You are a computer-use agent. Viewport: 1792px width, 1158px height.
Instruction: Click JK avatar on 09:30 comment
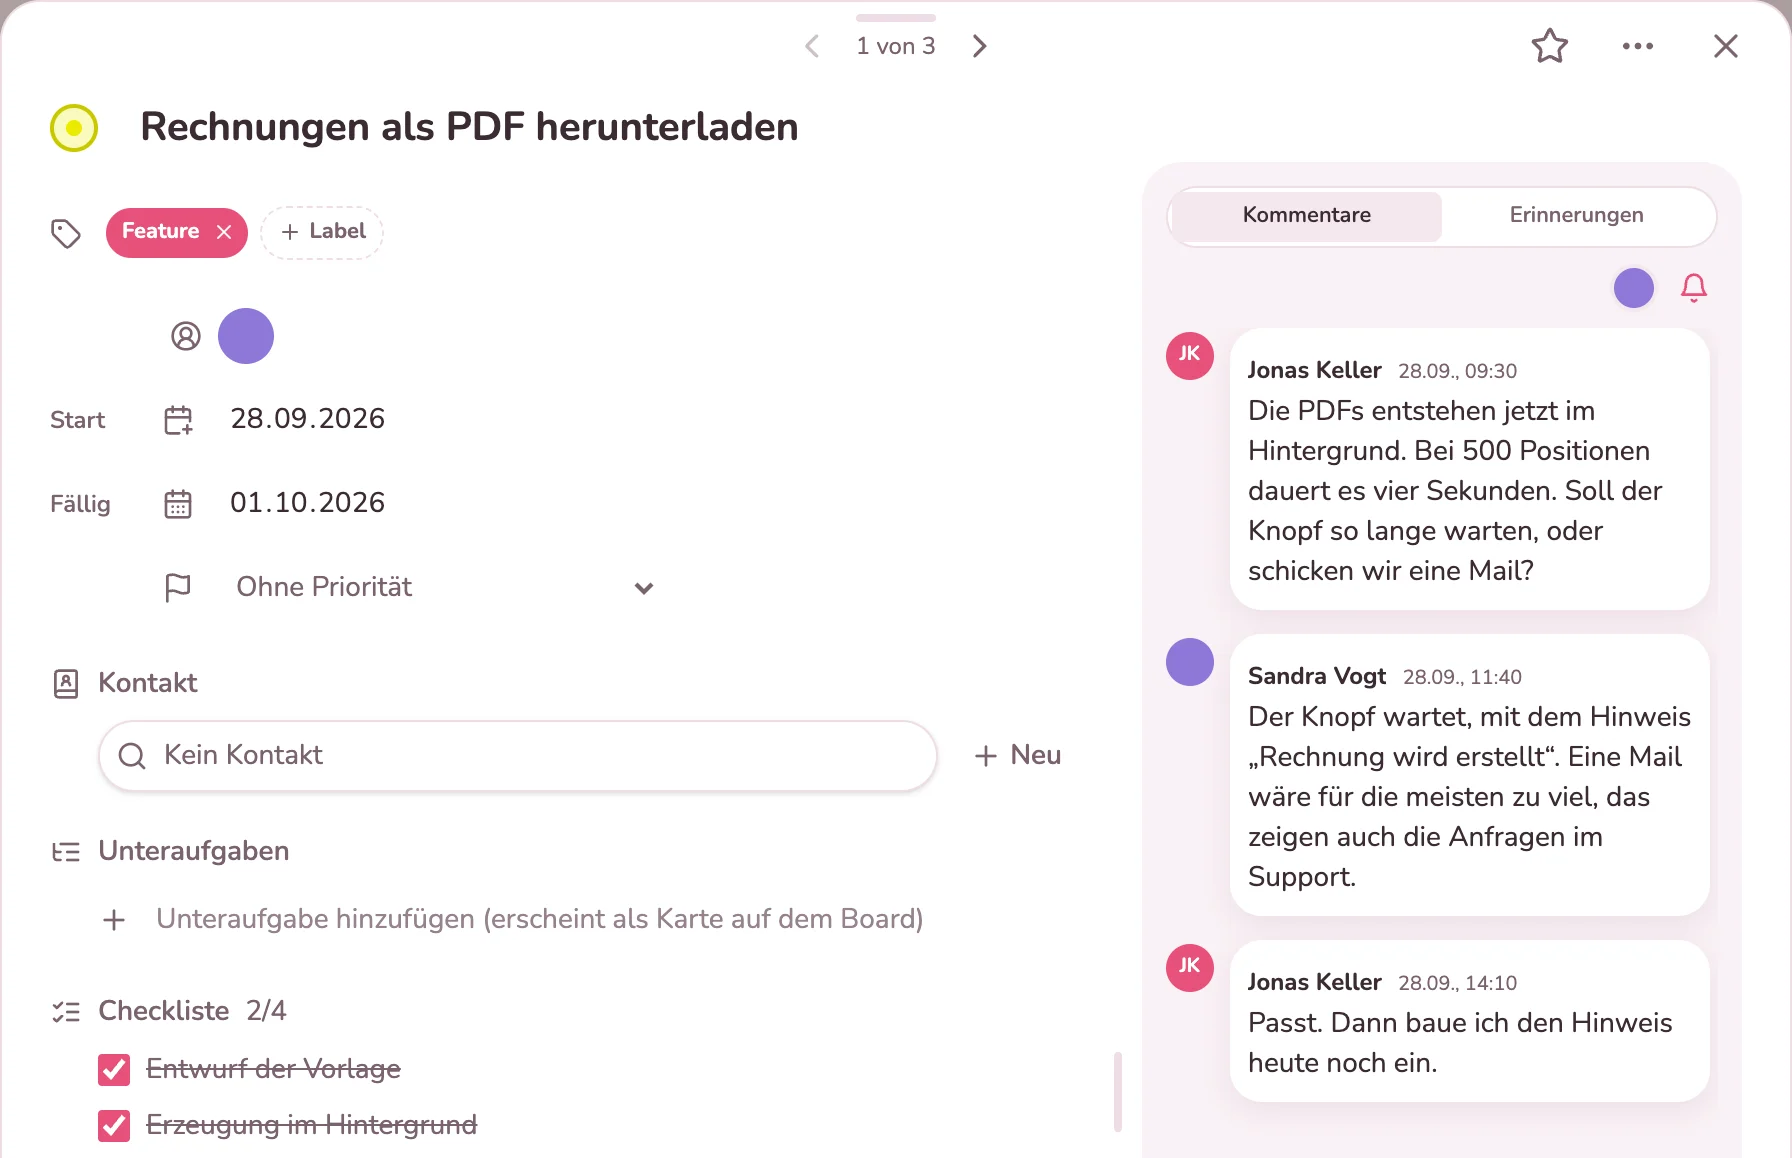(1190, 356)
